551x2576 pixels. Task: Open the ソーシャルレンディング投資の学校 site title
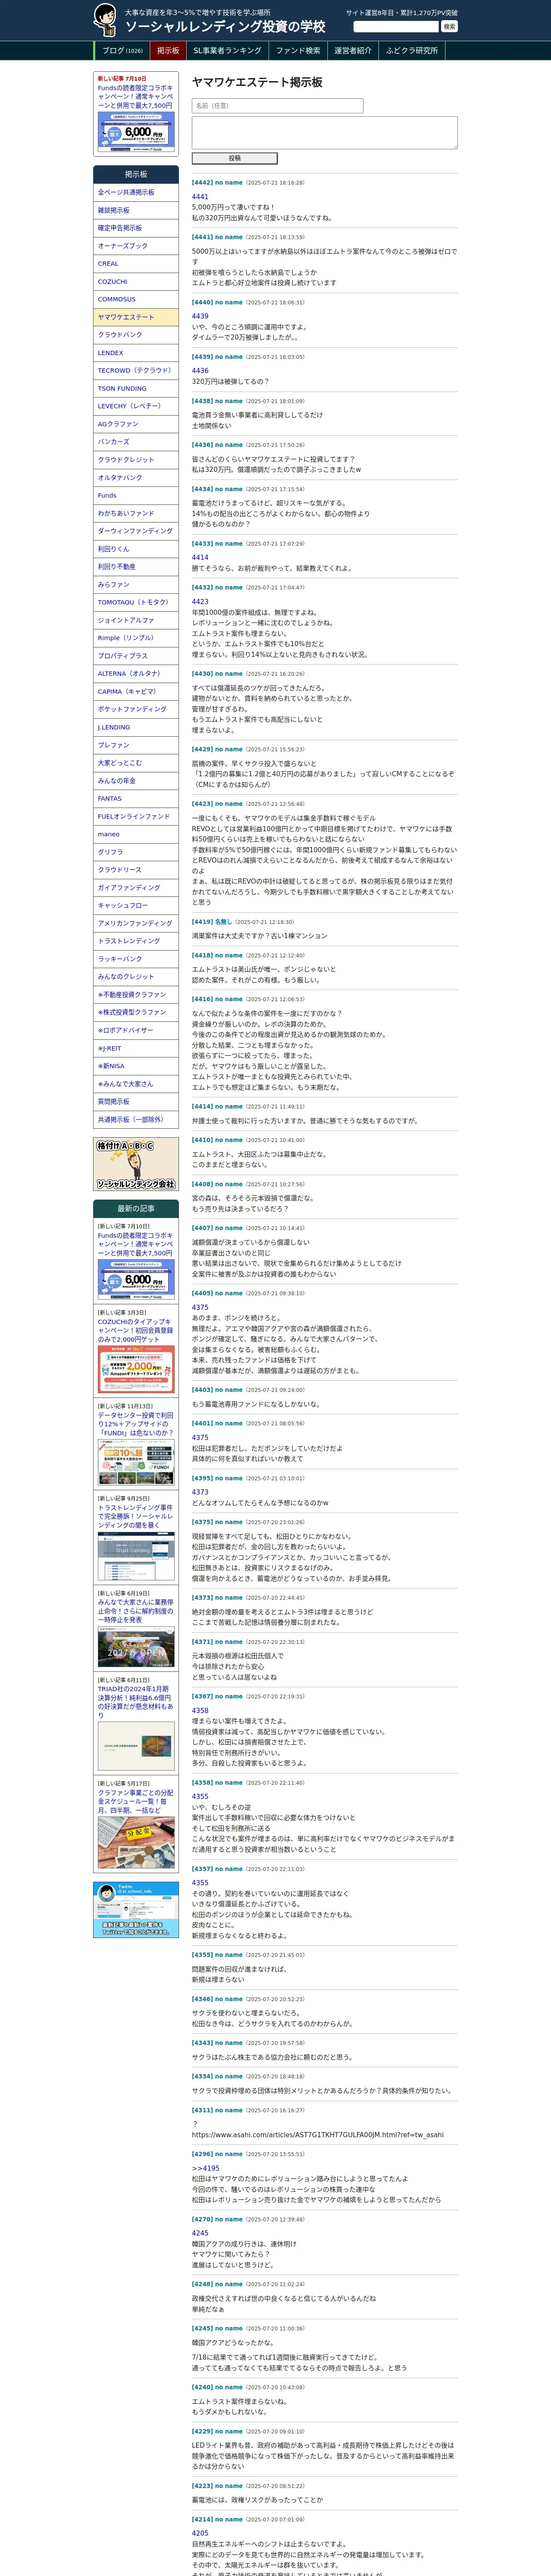225,27
